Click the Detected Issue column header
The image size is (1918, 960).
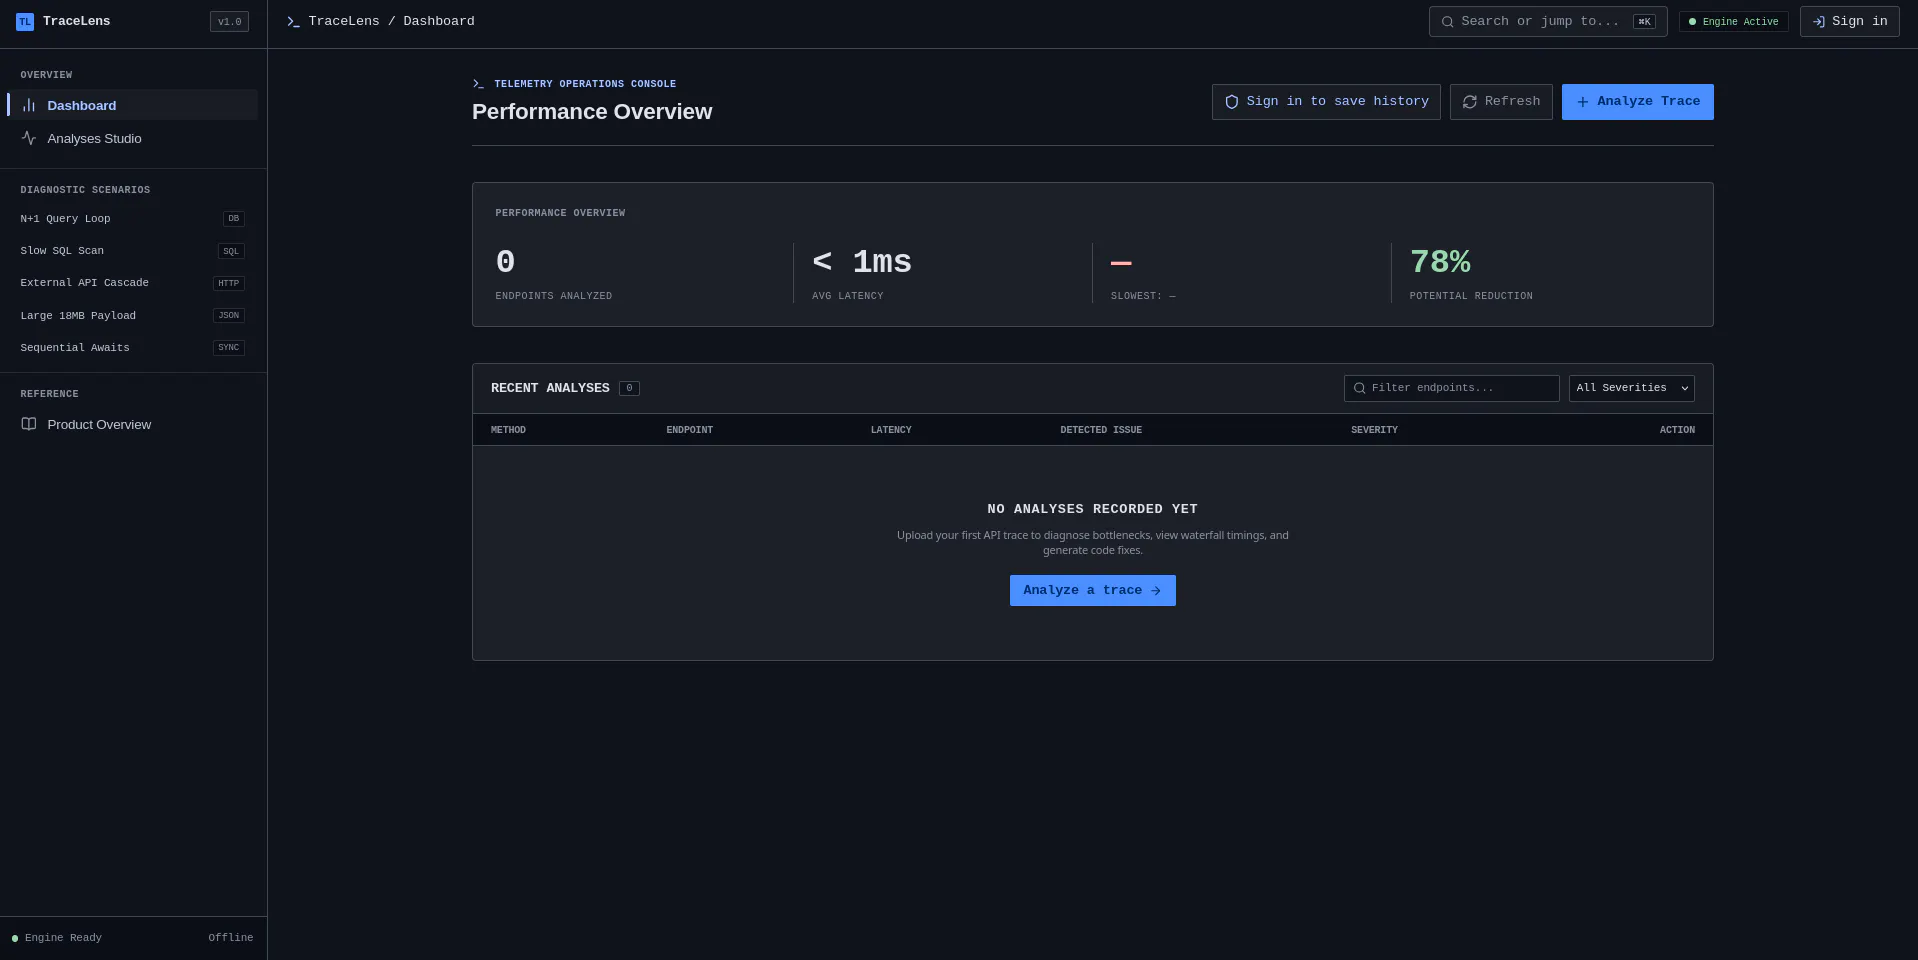click(x=1101, y=430)
